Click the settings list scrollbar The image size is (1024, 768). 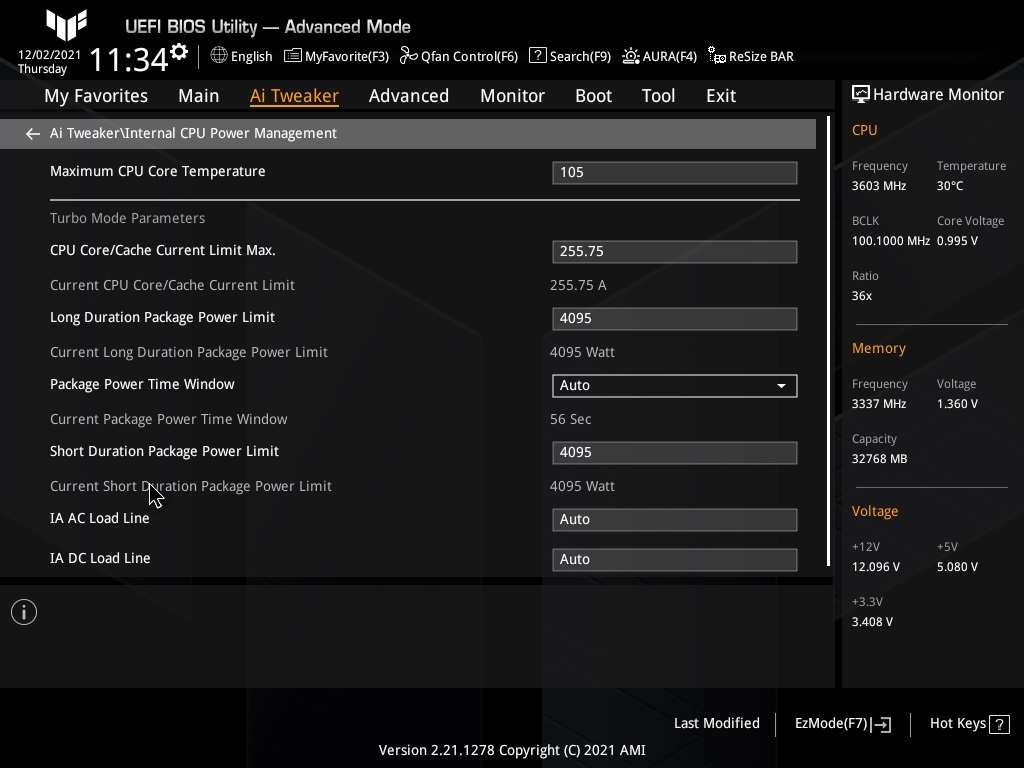pos(828,341)
